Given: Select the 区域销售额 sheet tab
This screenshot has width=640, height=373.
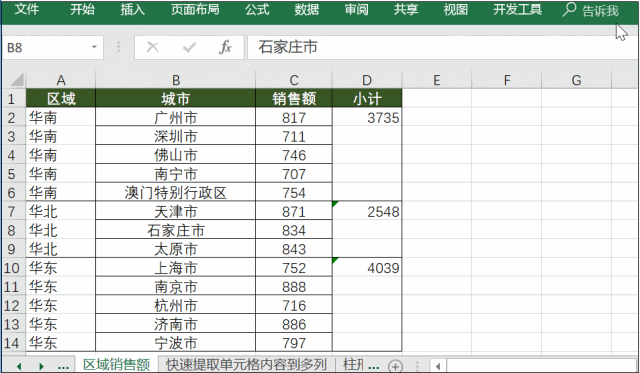Looking at the screenshot, I should tap(116, 364).
